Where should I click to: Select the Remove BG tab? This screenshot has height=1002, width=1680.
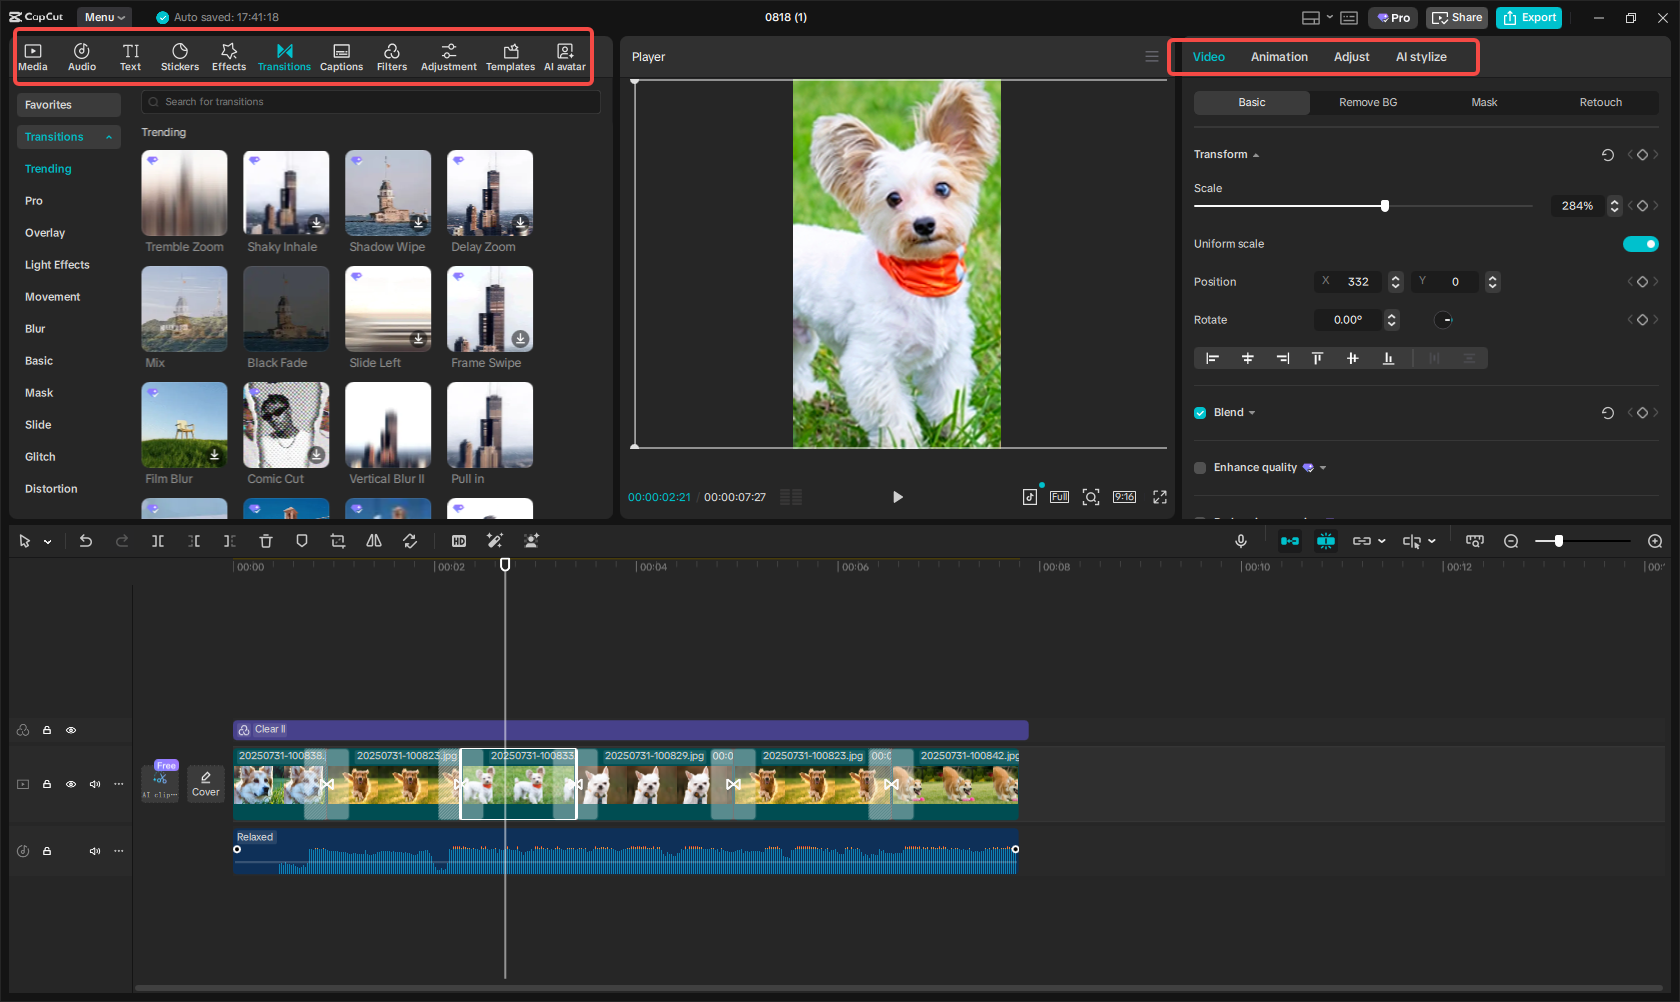(1368, 102)
